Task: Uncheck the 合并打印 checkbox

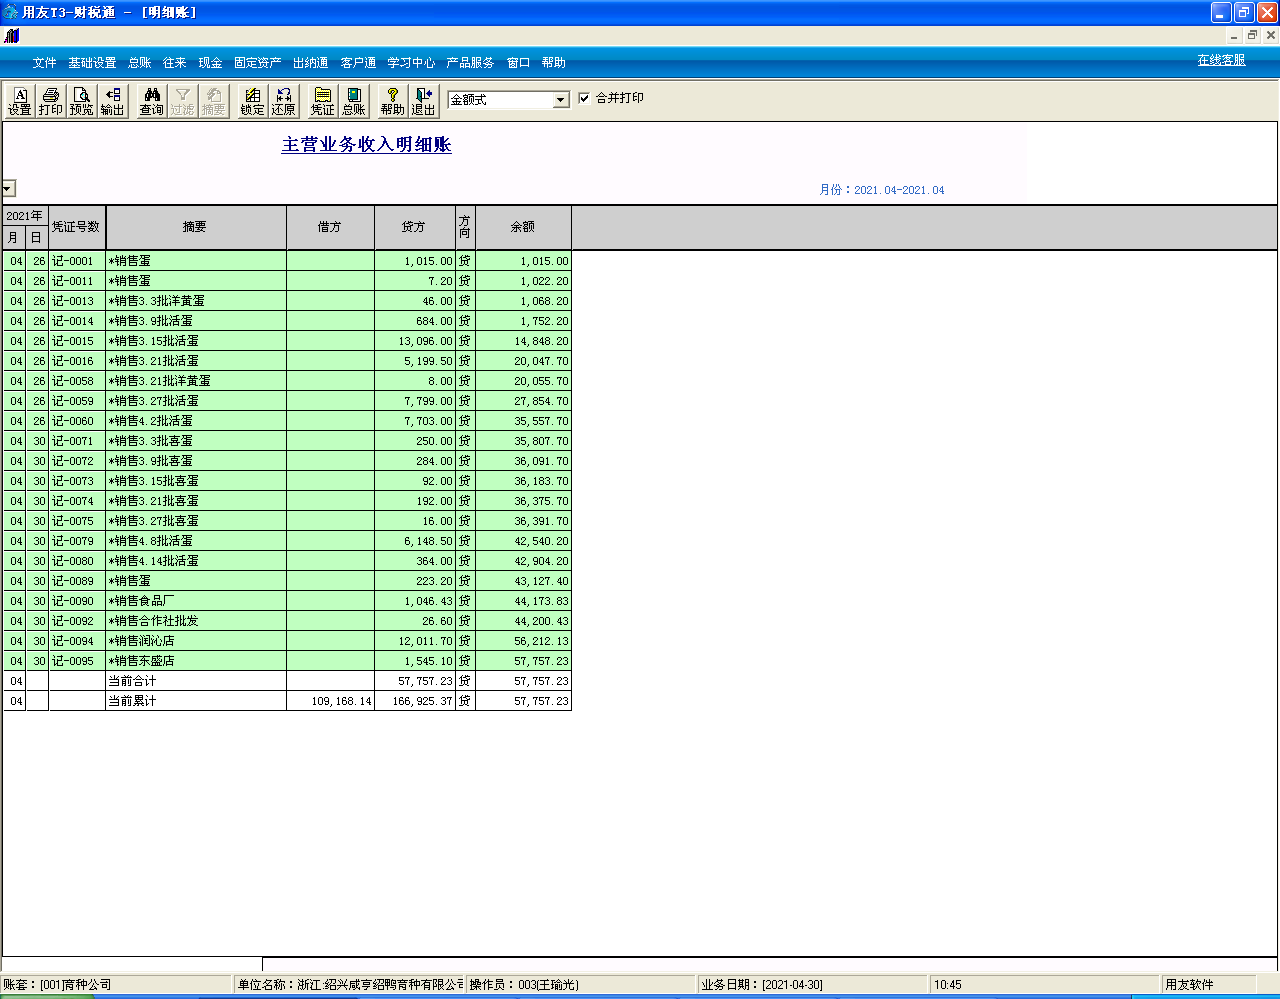Action: tap(584, 98)
